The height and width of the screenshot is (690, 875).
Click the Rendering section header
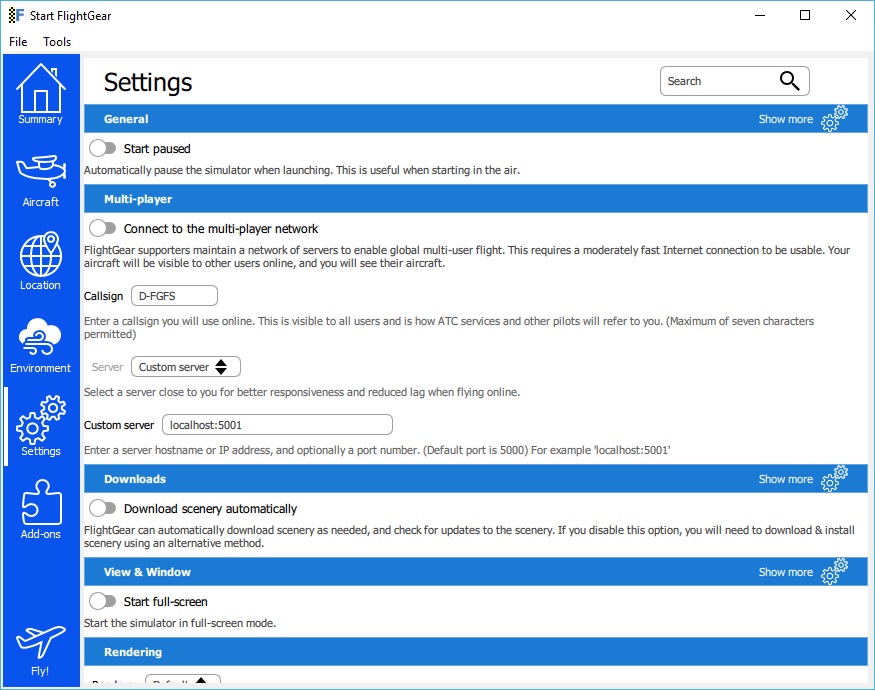coord(475,651)
